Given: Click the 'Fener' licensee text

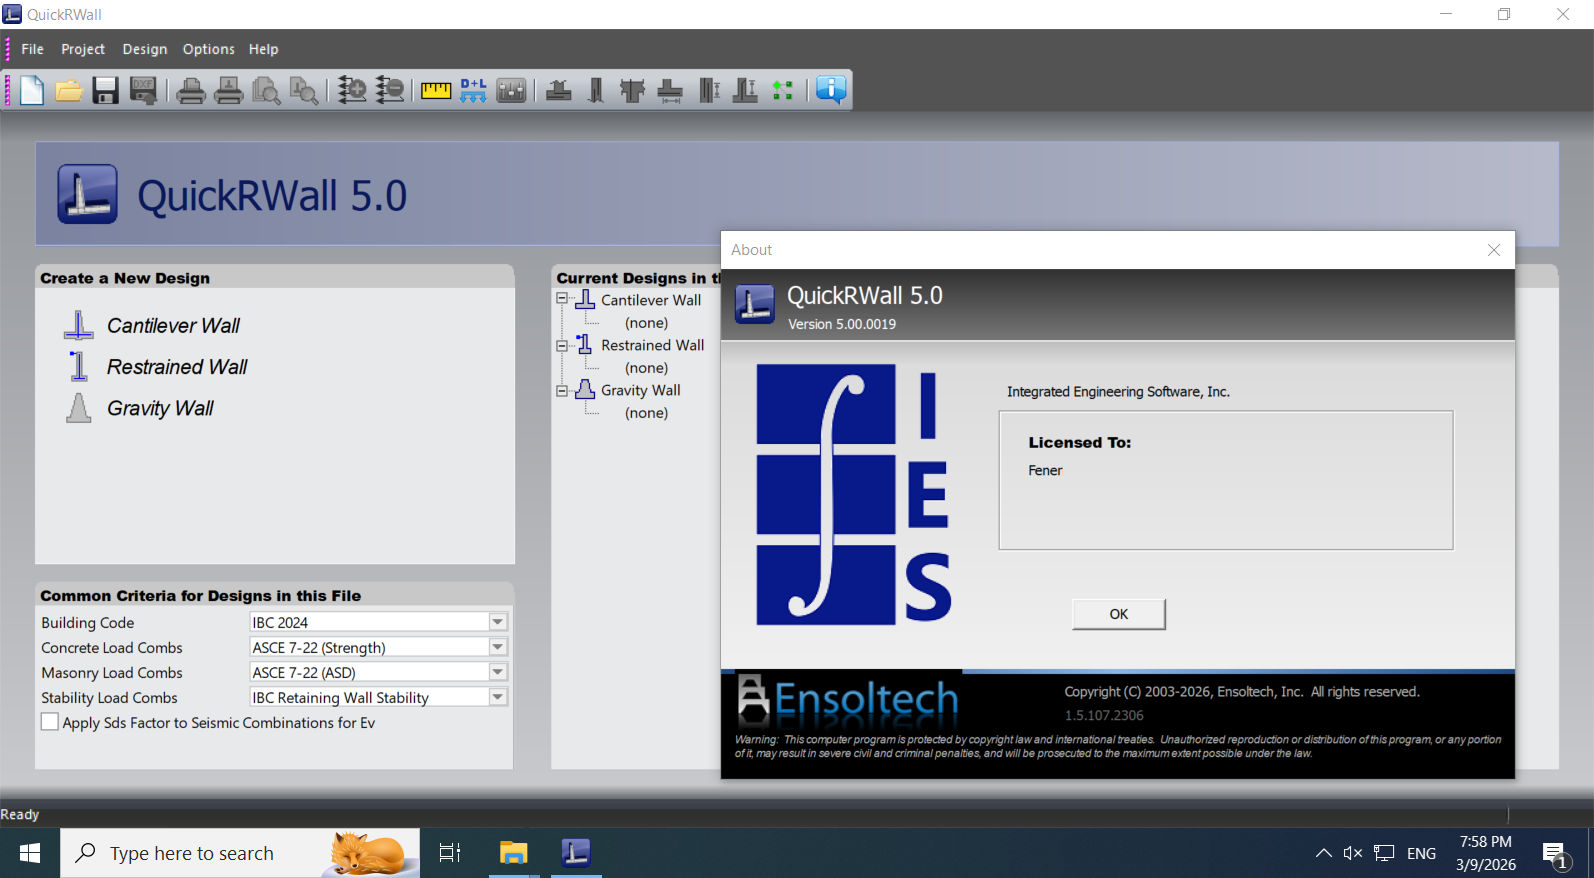Looking at the screenshot, I should pyautogui.click(x=1045, y=470).
